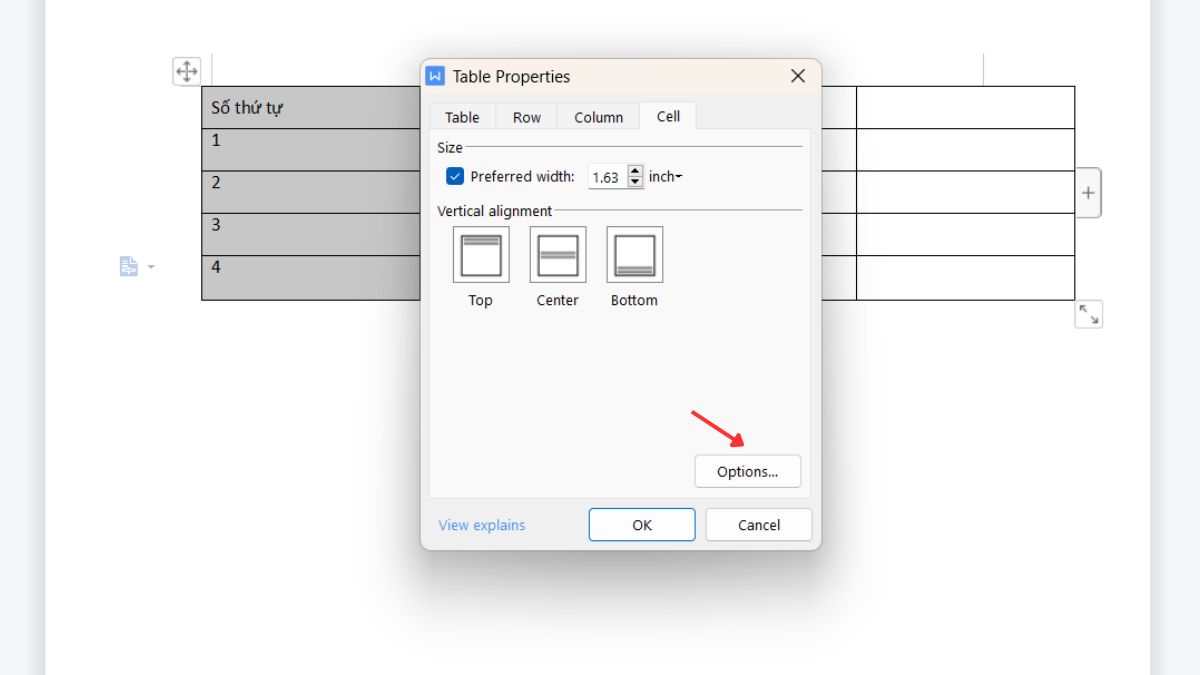Screen dimensions: 1200x675
Task: Open the View explains link
Action: [481, 525]
